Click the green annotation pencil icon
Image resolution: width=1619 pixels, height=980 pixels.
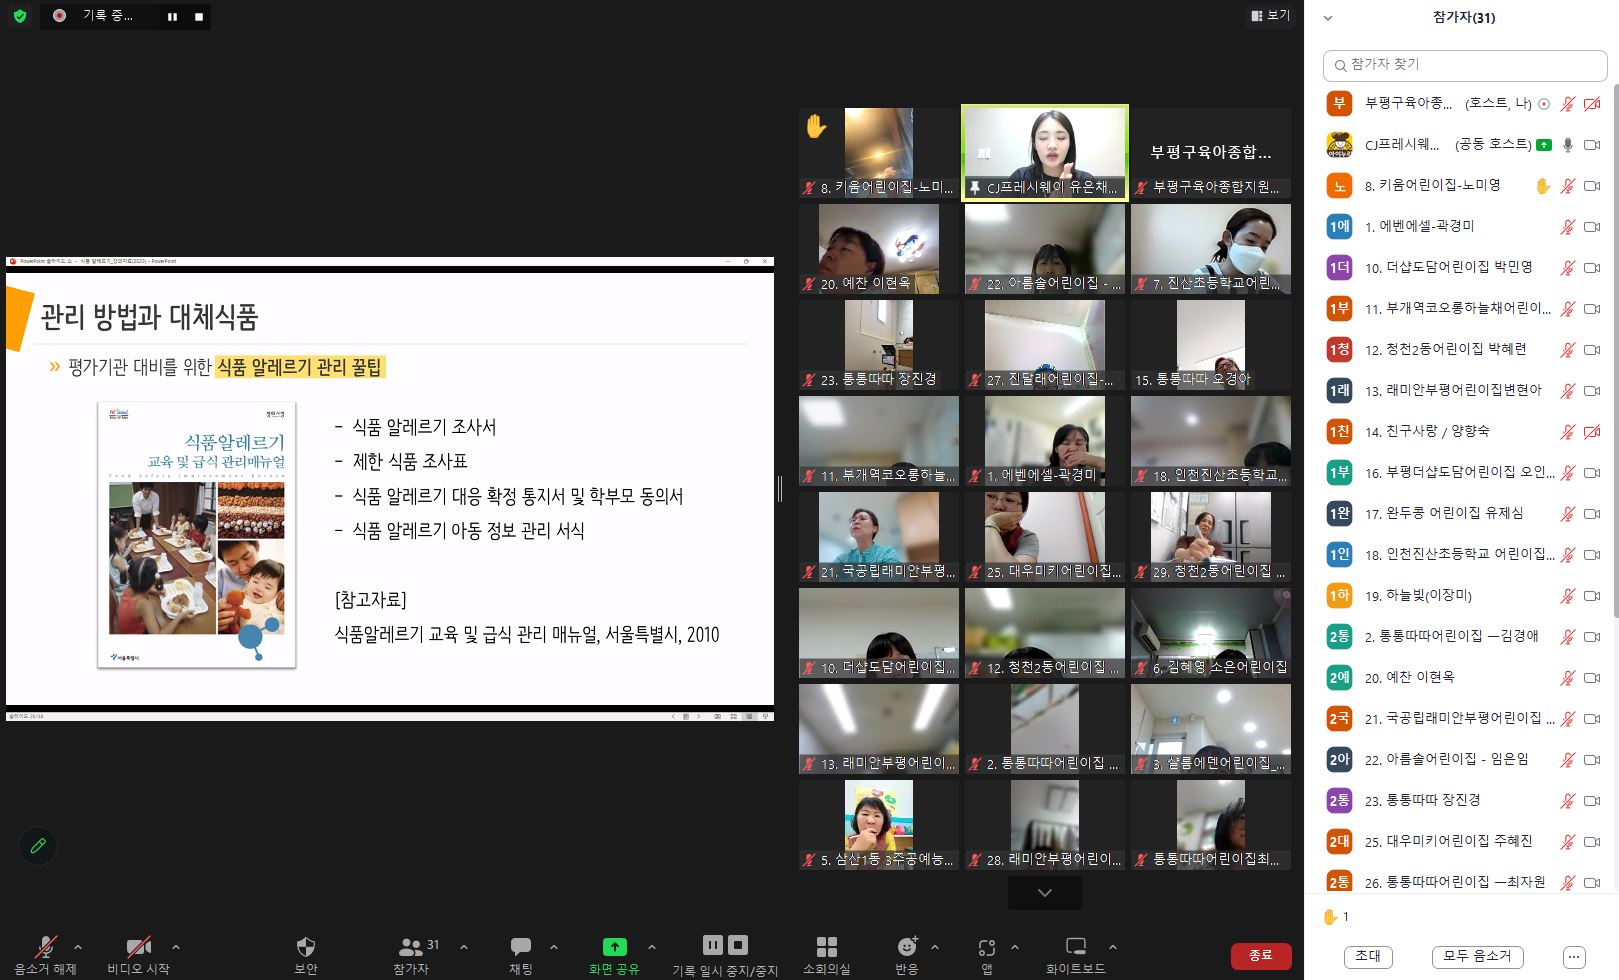pos(38,846)
